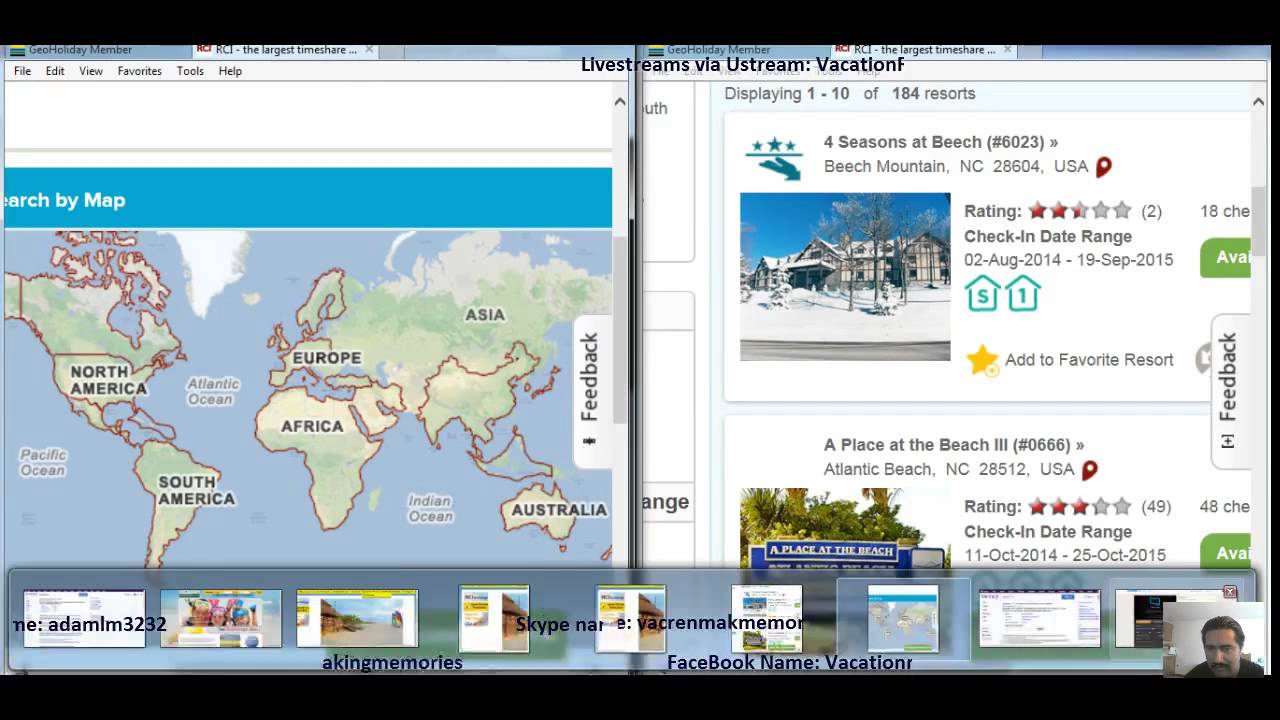Click the Add to Favorite star icon
Image resolution: width=1280 pixels, height=720 pixels.
pyautogui.click(x=982, y=360)
